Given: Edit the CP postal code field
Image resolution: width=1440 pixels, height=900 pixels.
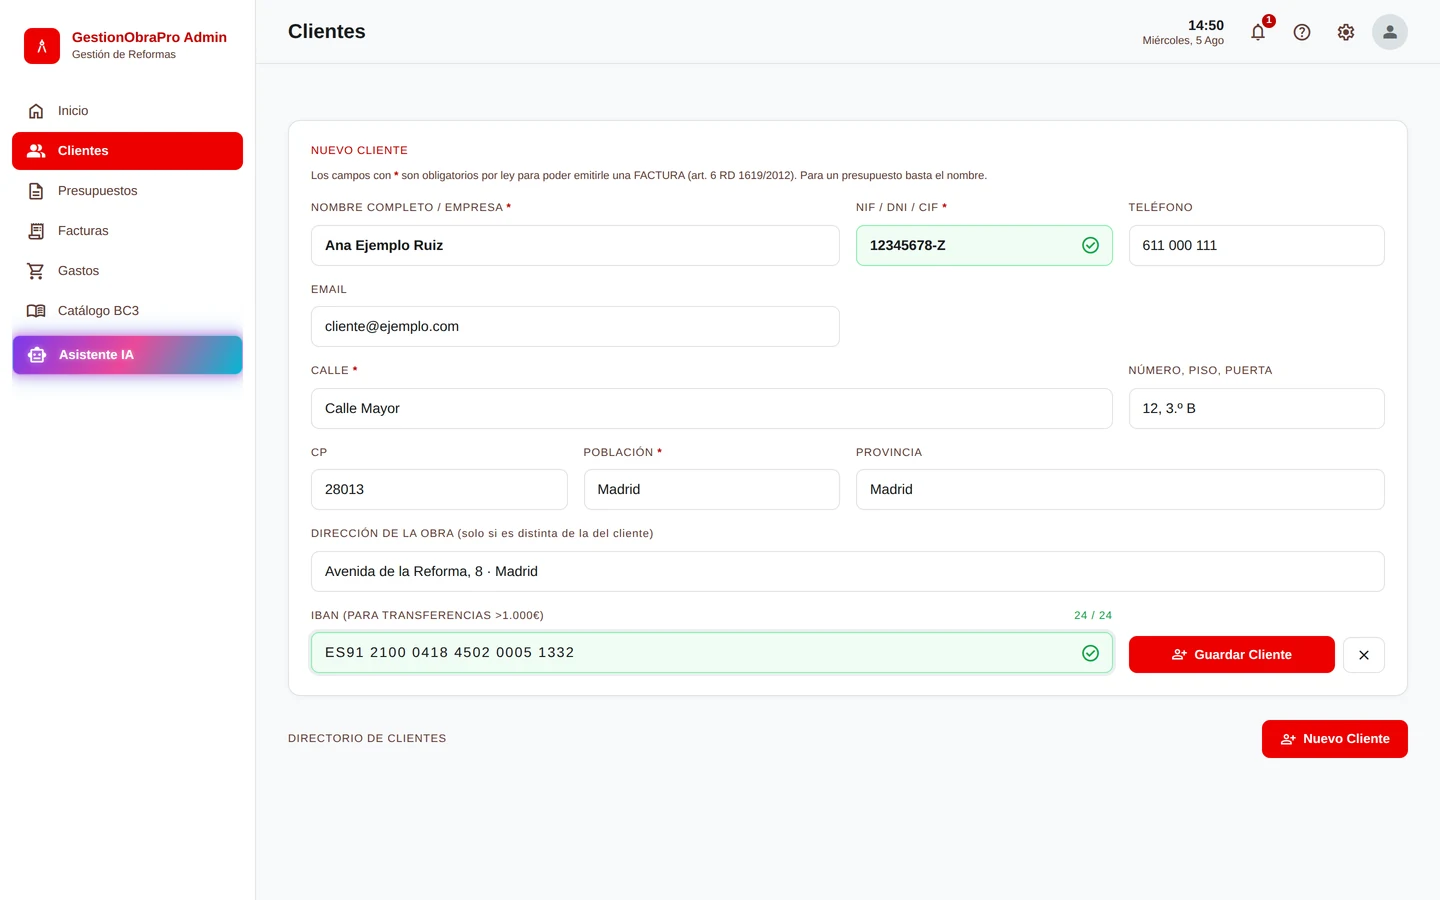Looking at the screenshot, I should [x=439, y=489].
